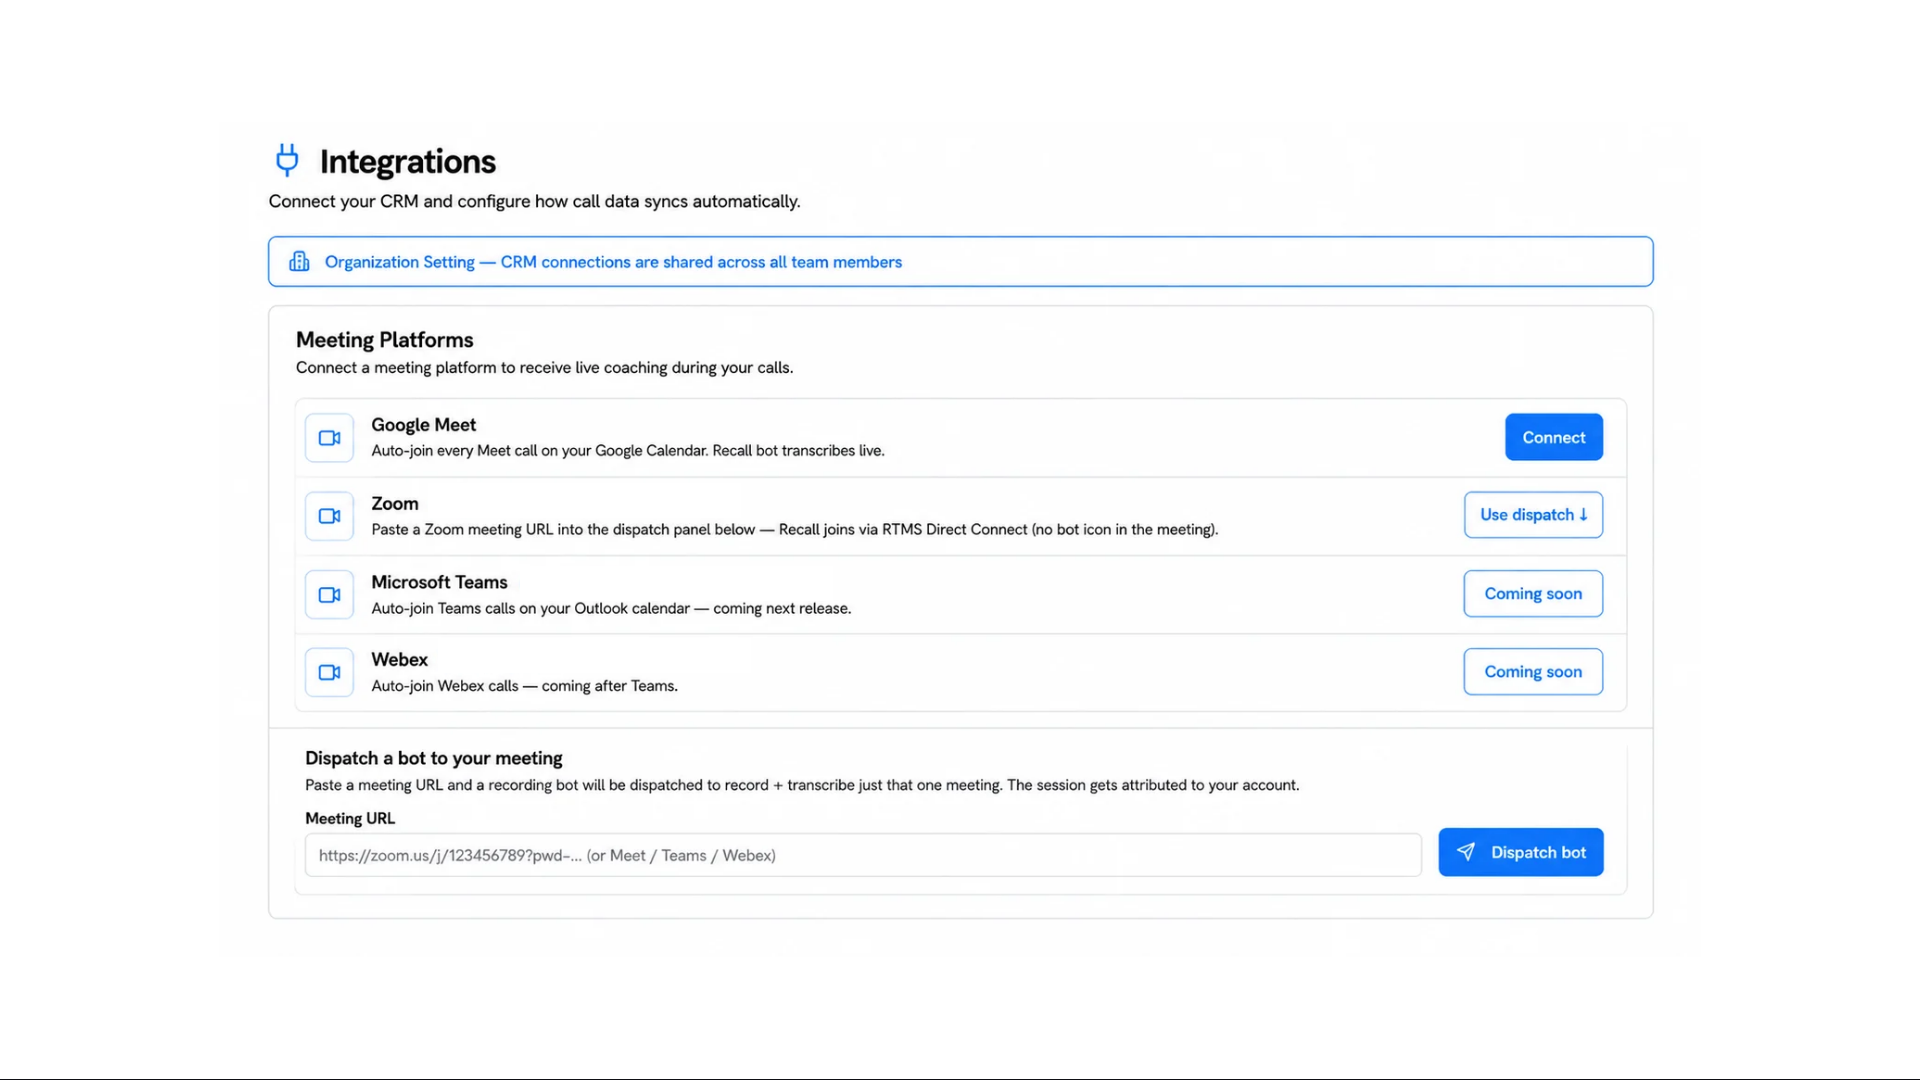Click Zoom description mentioning RTMS Direct Connect

[x=794, y=530]
